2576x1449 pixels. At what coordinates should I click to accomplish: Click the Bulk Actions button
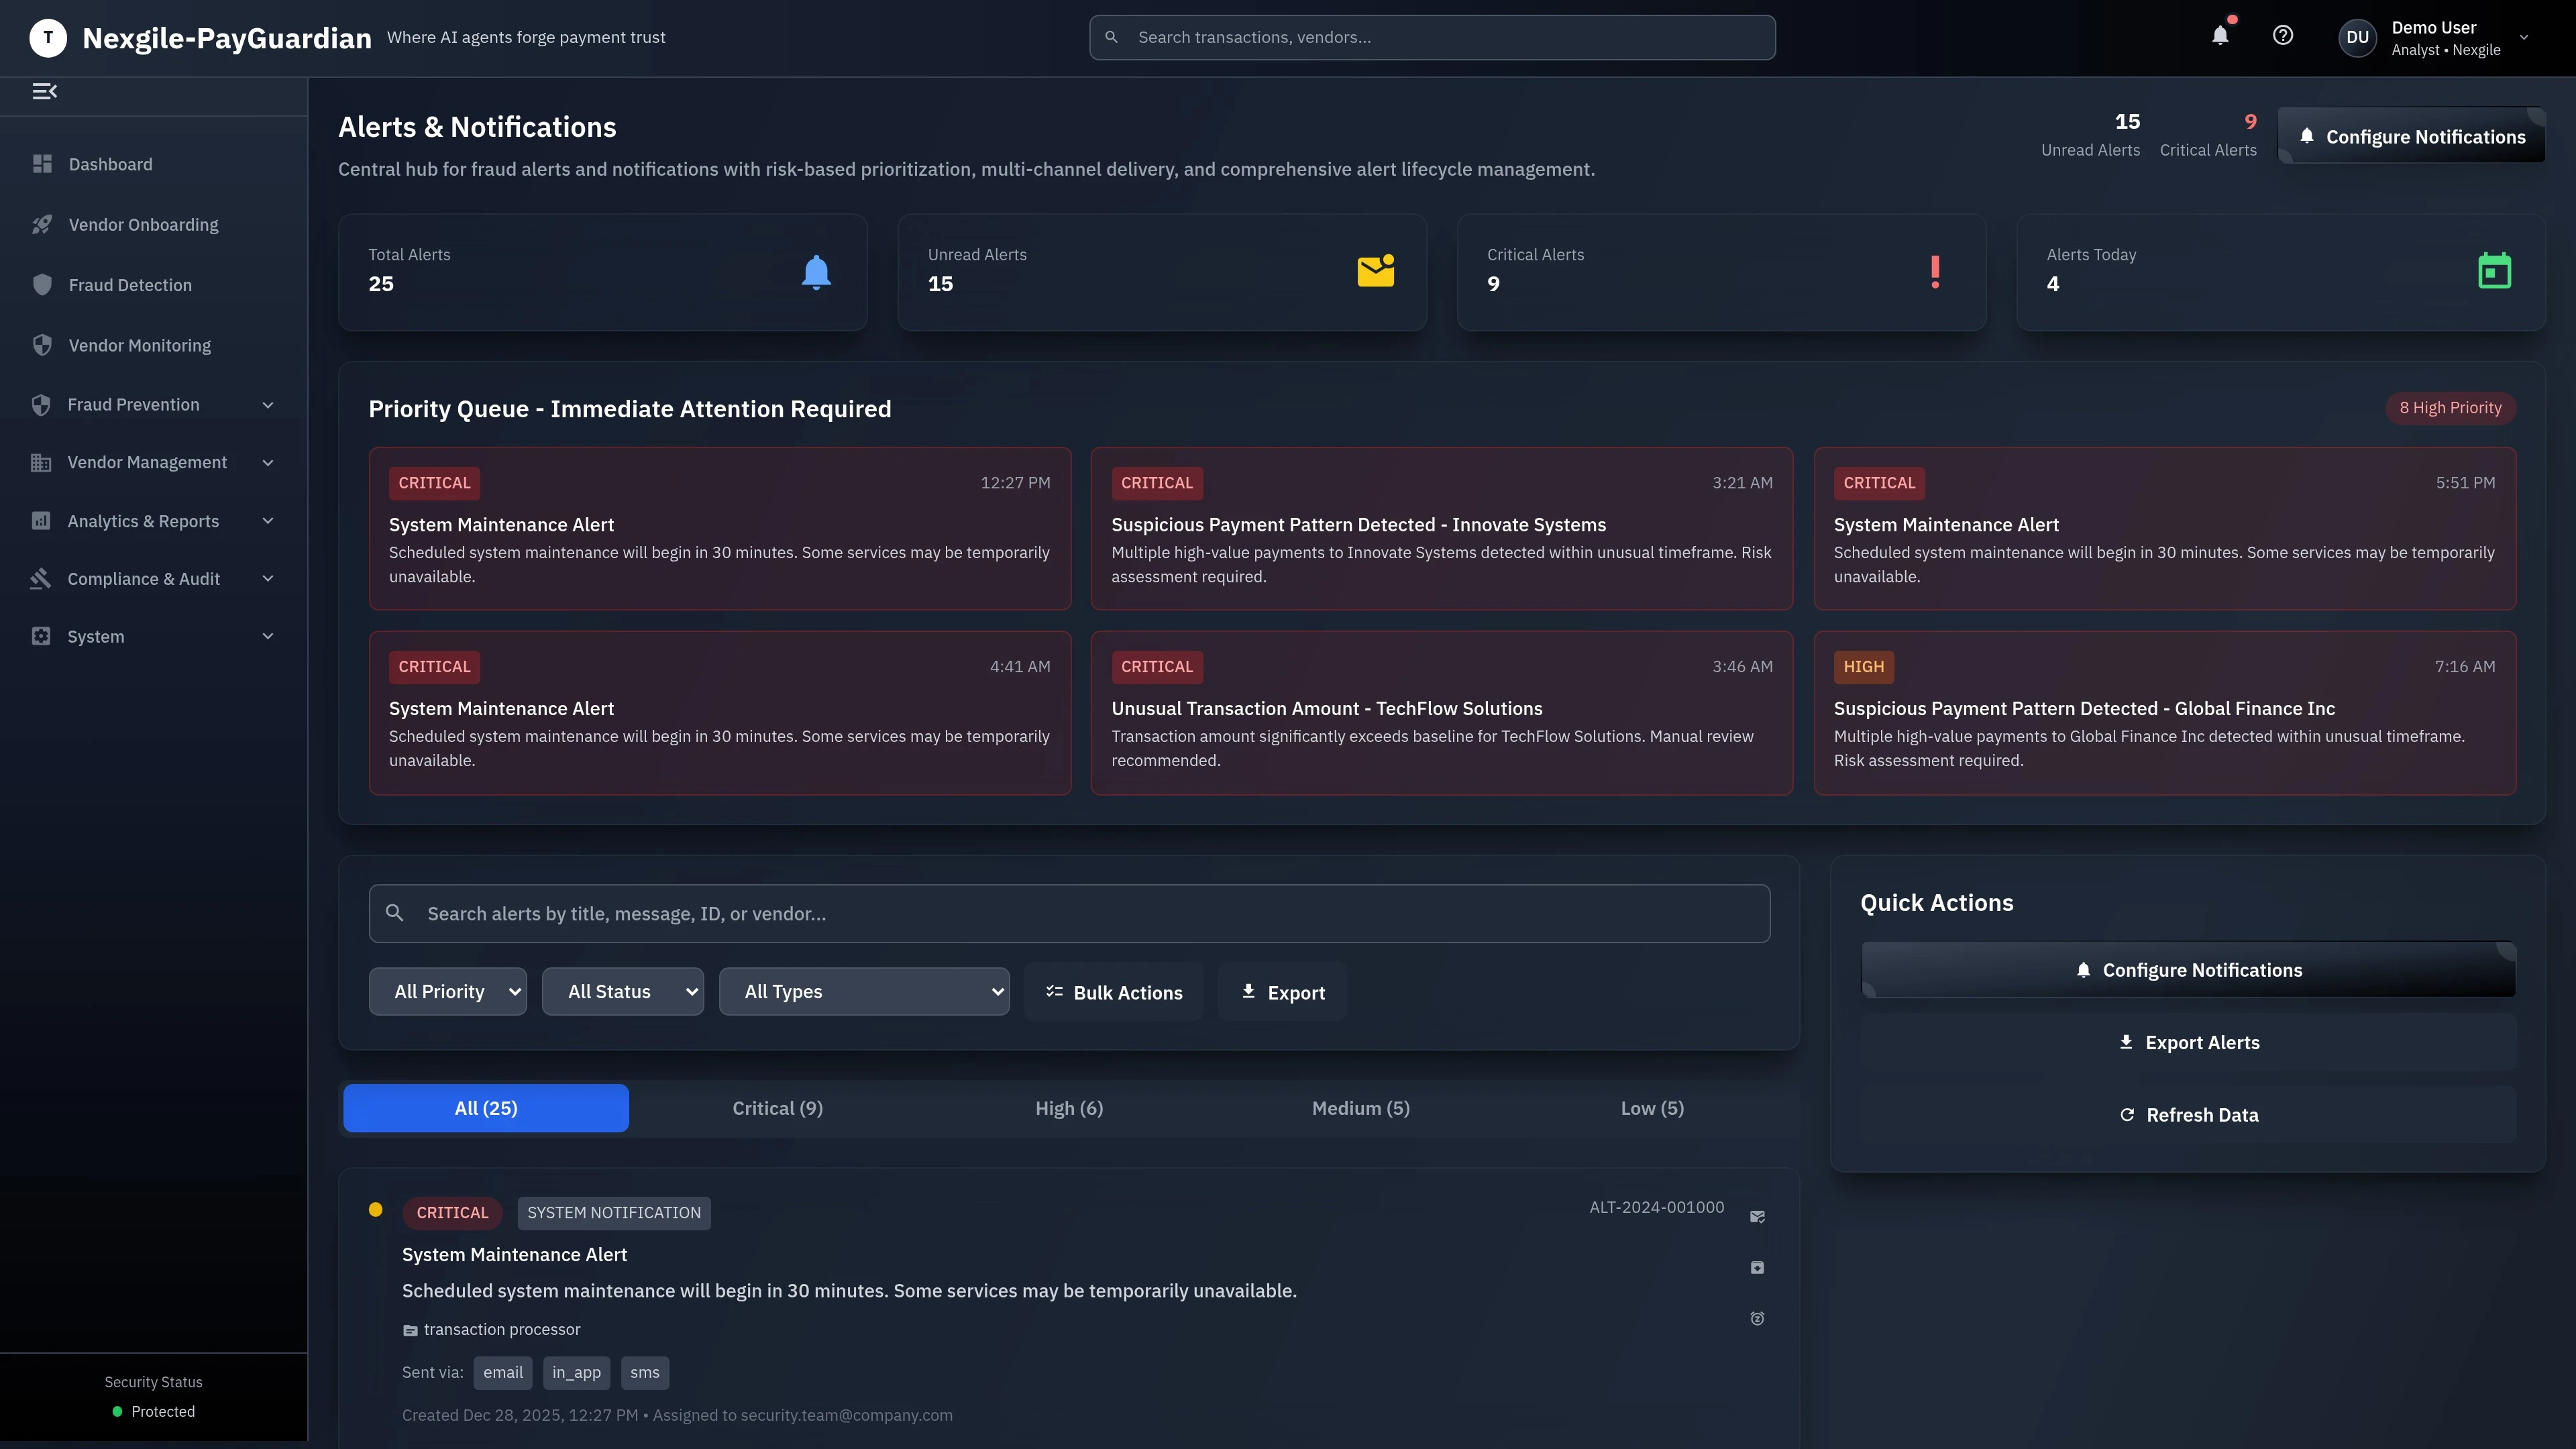[x=1113, y=991]
